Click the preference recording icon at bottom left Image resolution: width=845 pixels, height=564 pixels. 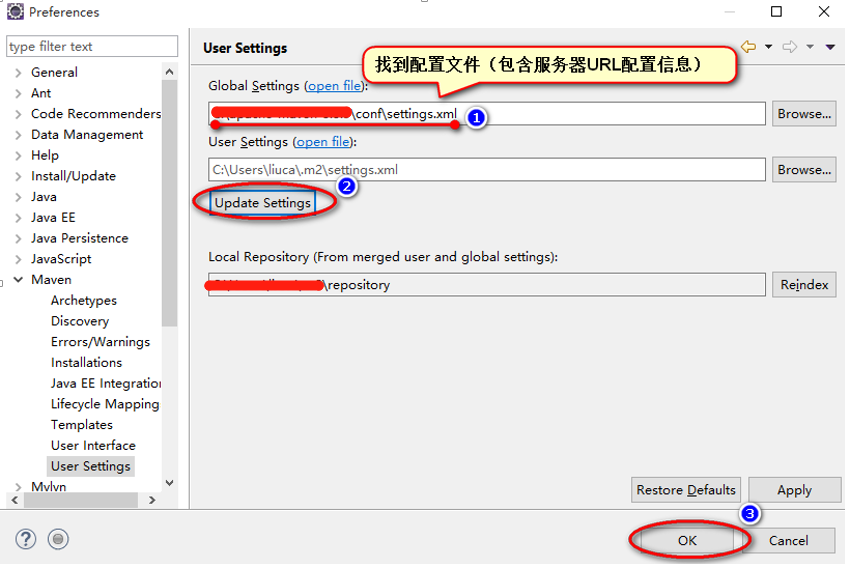pos(59,539)
